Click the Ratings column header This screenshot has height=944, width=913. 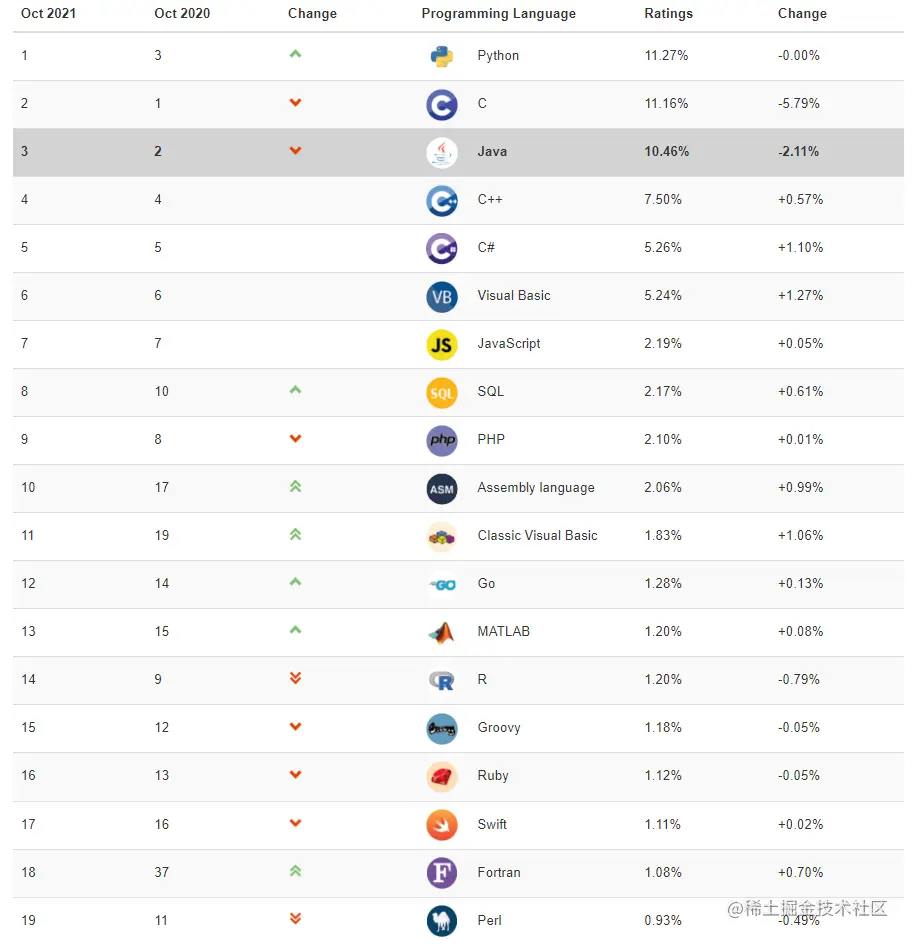(668, 13)
